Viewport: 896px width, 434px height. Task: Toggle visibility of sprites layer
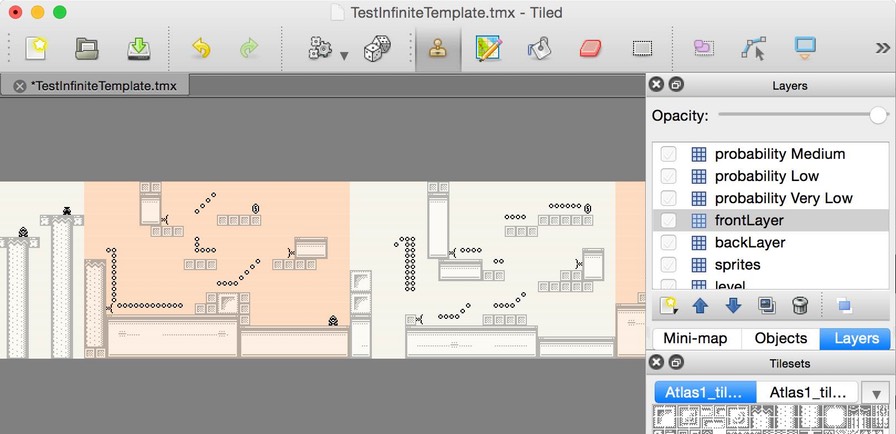(668, 265)
